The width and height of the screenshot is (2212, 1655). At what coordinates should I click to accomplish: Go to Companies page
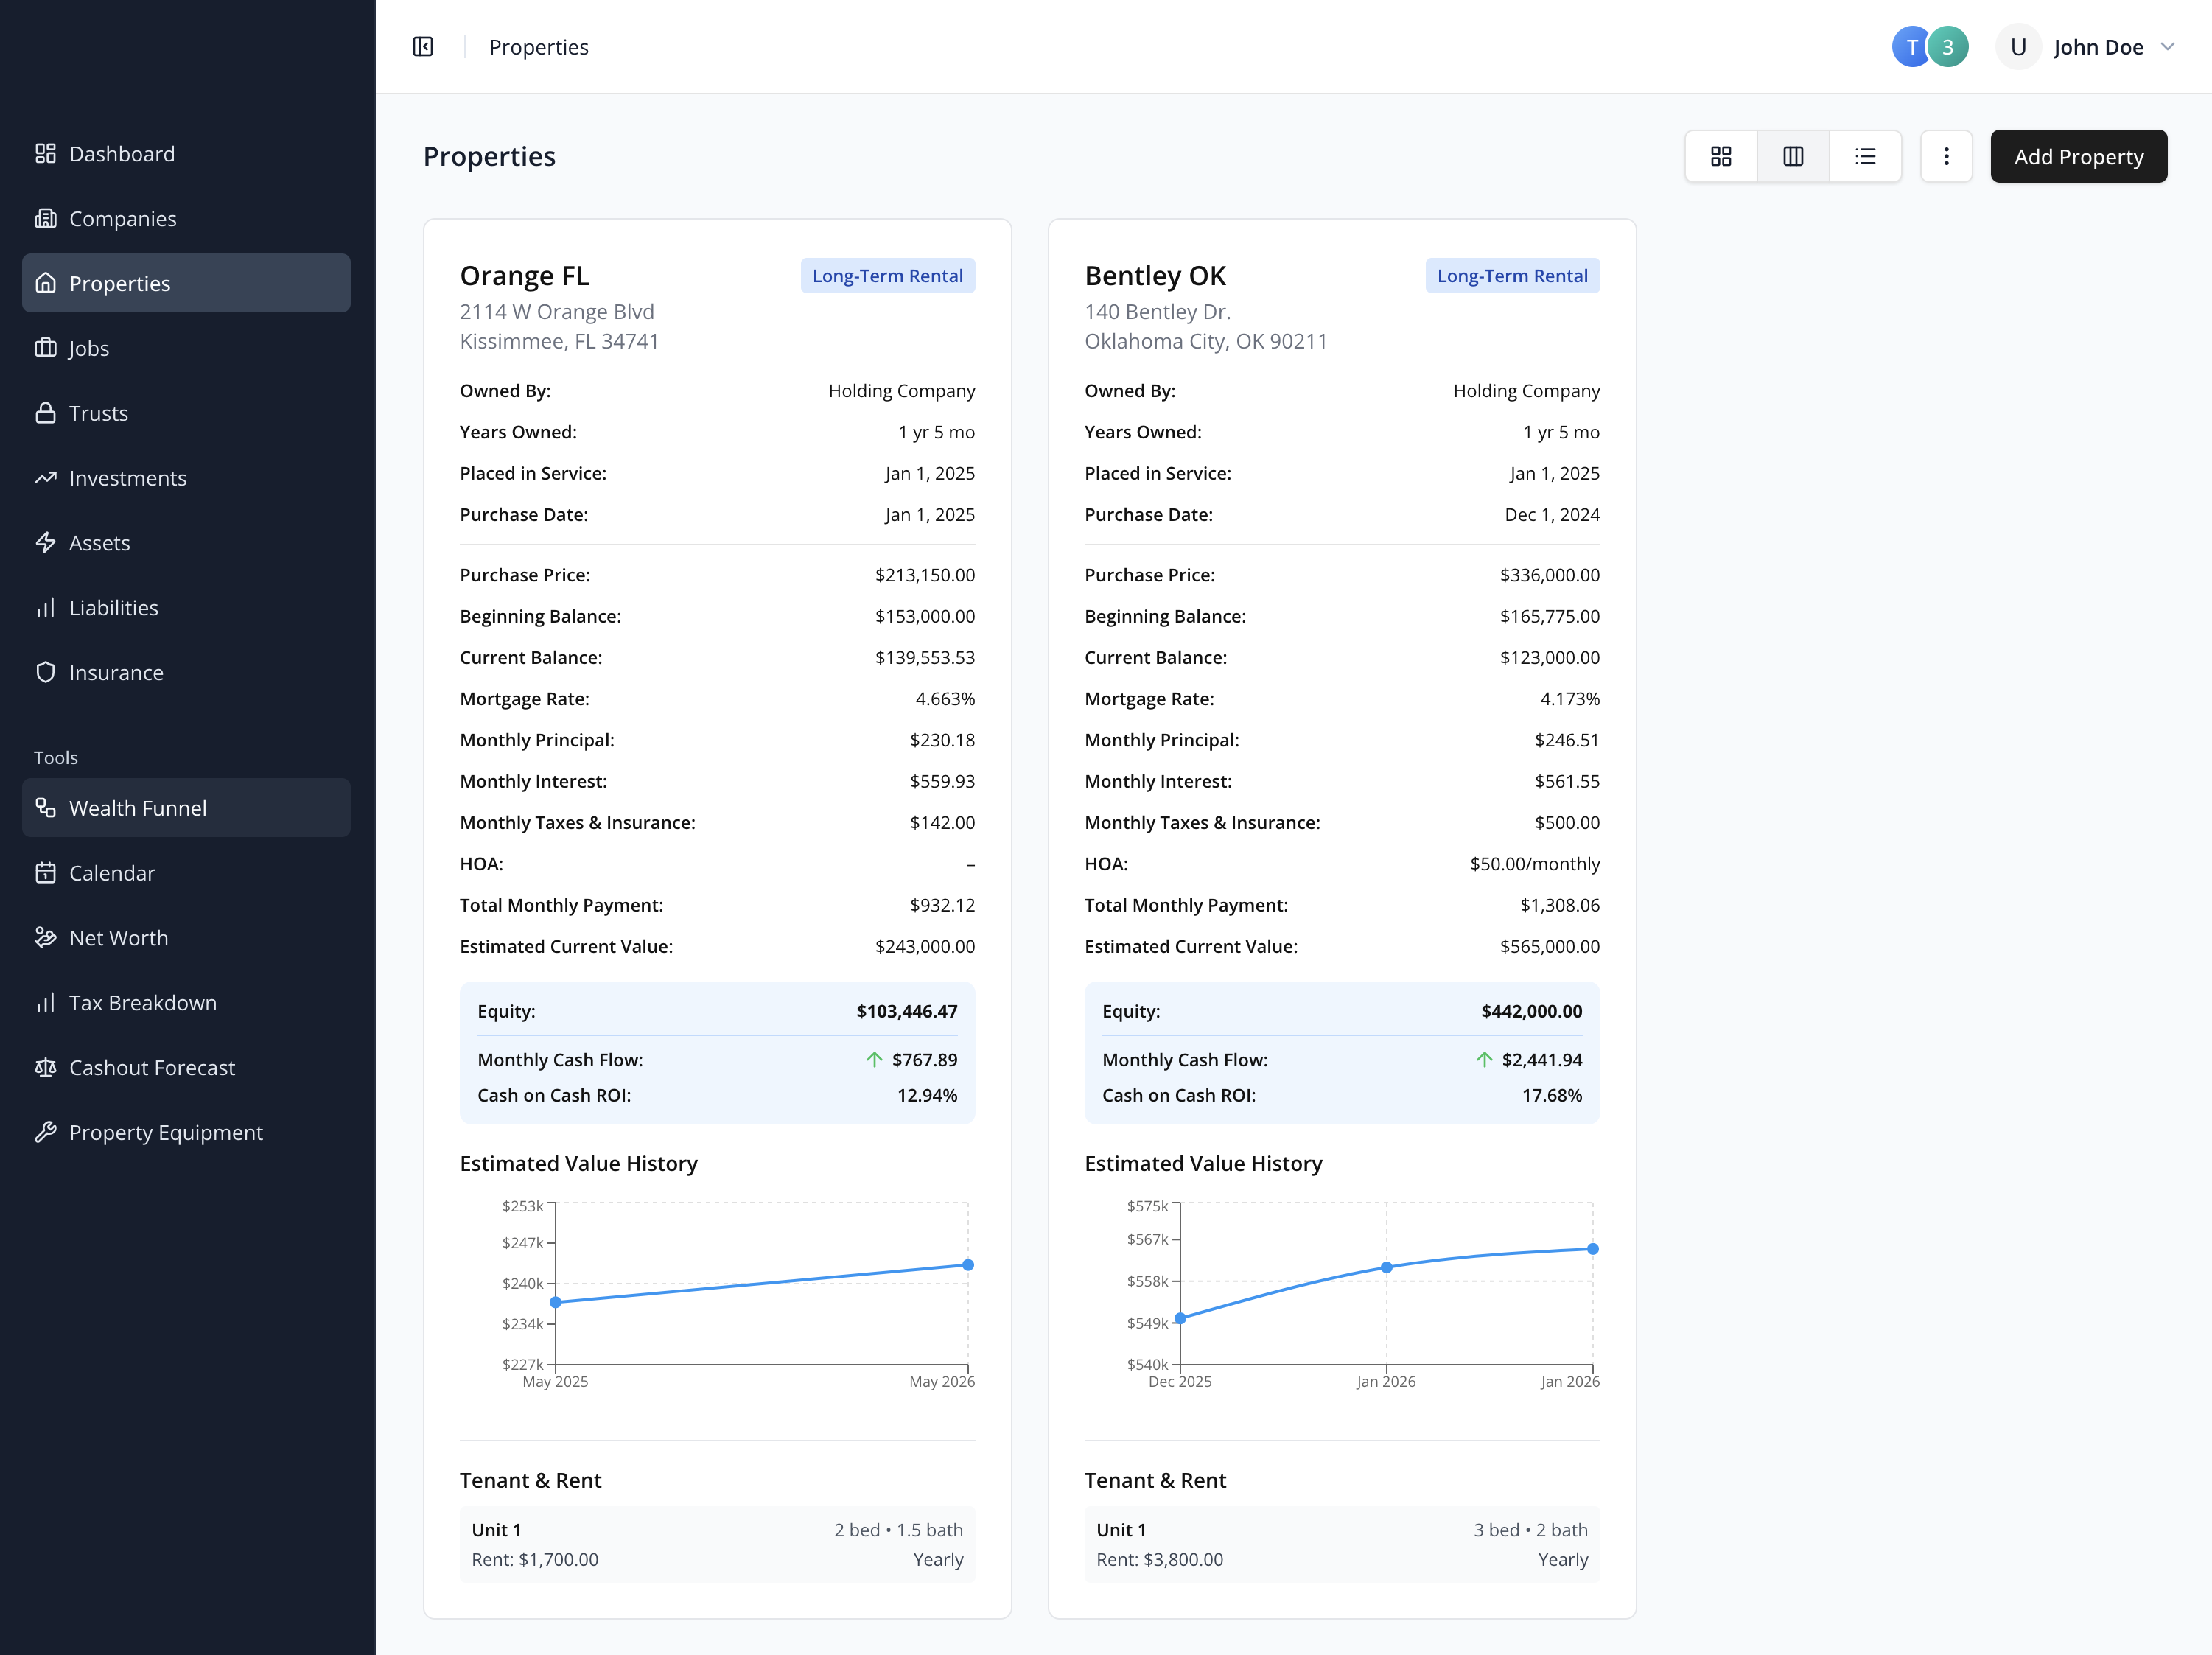click(x=186, y=218)
